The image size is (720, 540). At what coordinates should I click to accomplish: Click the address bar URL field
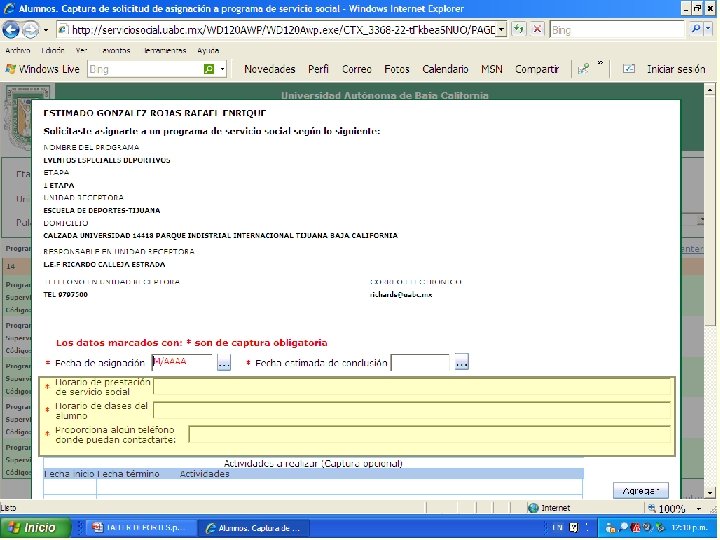(x=282, y=30)
